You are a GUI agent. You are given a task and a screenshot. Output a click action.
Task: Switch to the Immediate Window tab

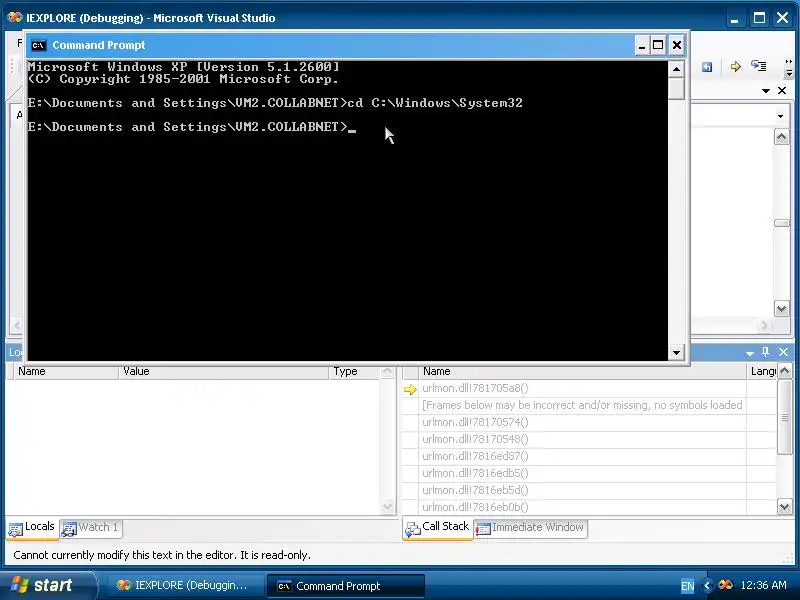531,528
